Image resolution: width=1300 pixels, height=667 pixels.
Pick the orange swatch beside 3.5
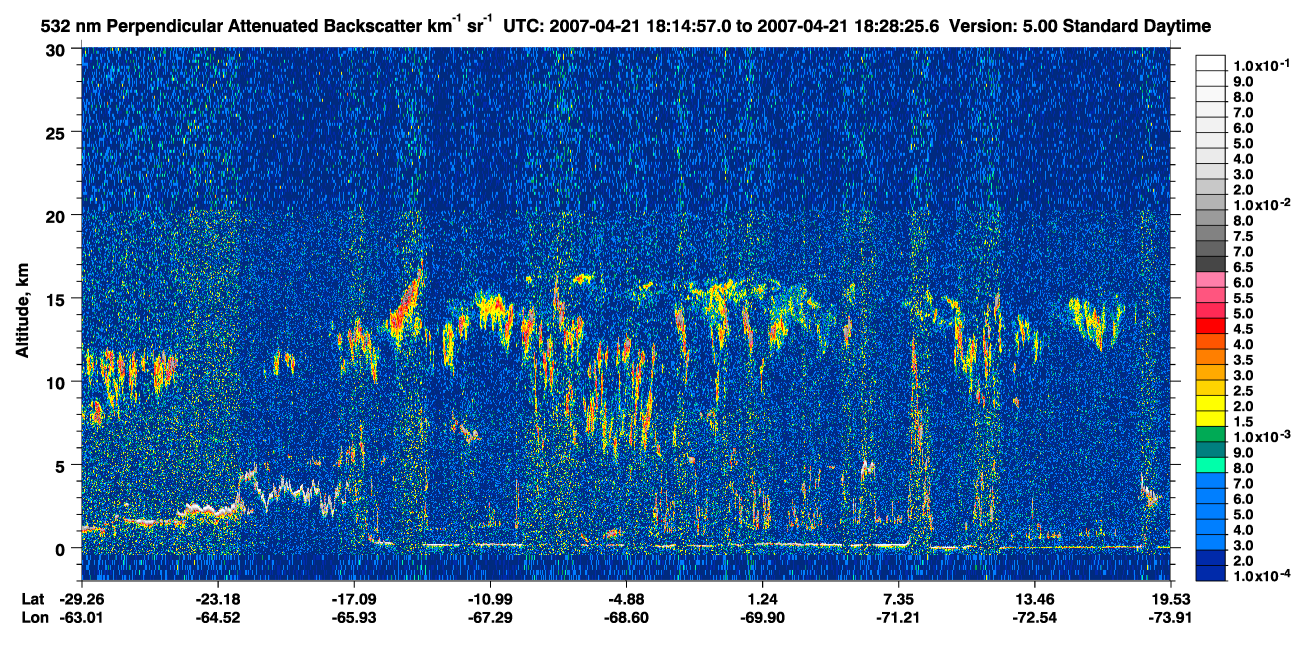1210,358
